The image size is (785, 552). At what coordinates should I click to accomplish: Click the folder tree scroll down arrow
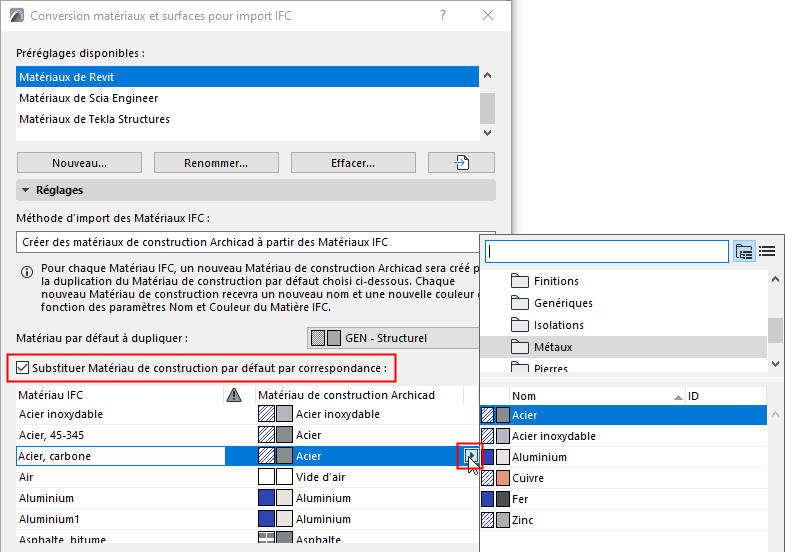(x=775, y=364)
